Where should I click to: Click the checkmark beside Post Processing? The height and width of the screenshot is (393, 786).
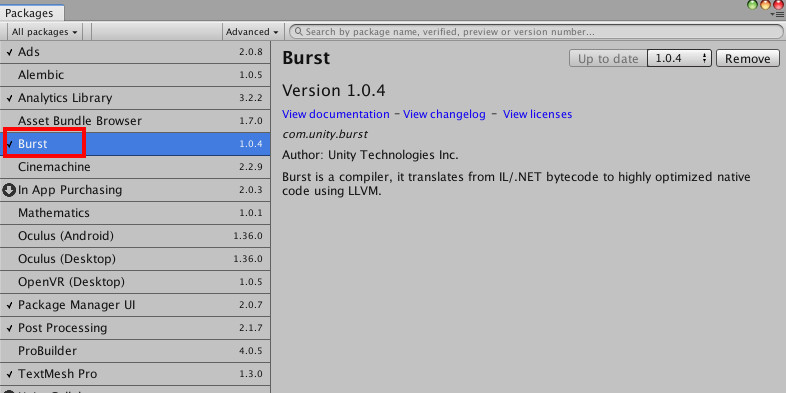point(10,328)
